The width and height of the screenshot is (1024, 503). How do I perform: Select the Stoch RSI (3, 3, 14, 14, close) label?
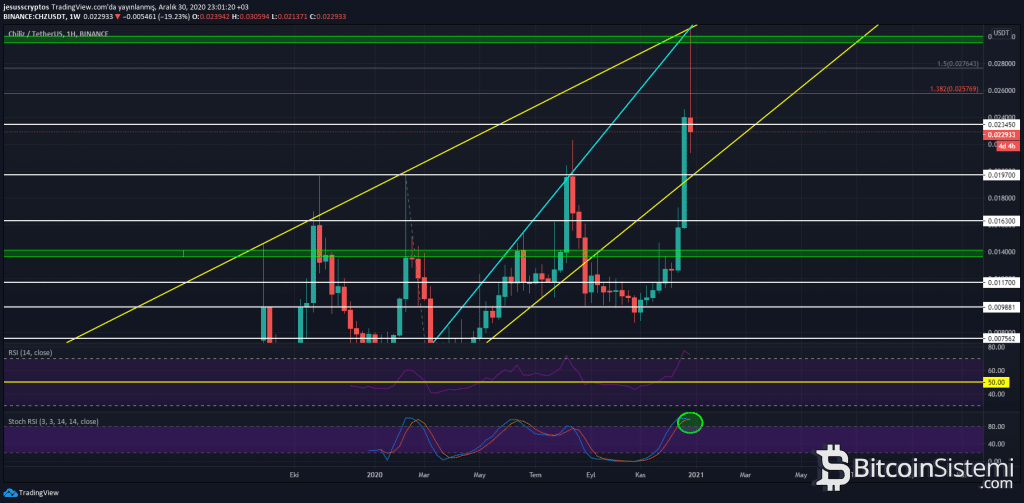coord(54,422)
